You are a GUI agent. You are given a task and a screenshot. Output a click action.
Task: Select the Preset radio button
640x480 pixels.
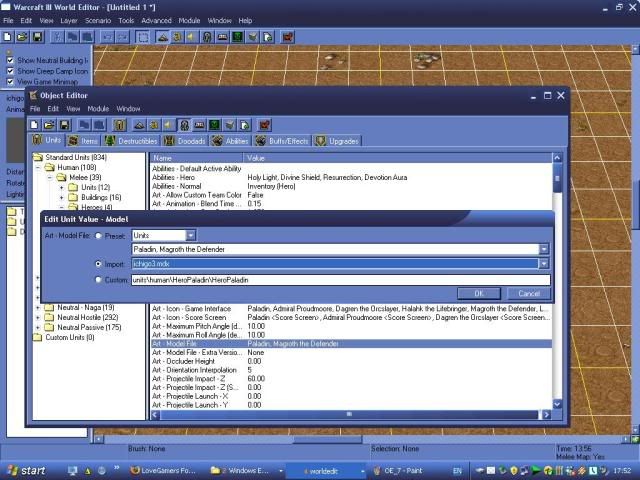pyautogui.click(x=98, y=236)
